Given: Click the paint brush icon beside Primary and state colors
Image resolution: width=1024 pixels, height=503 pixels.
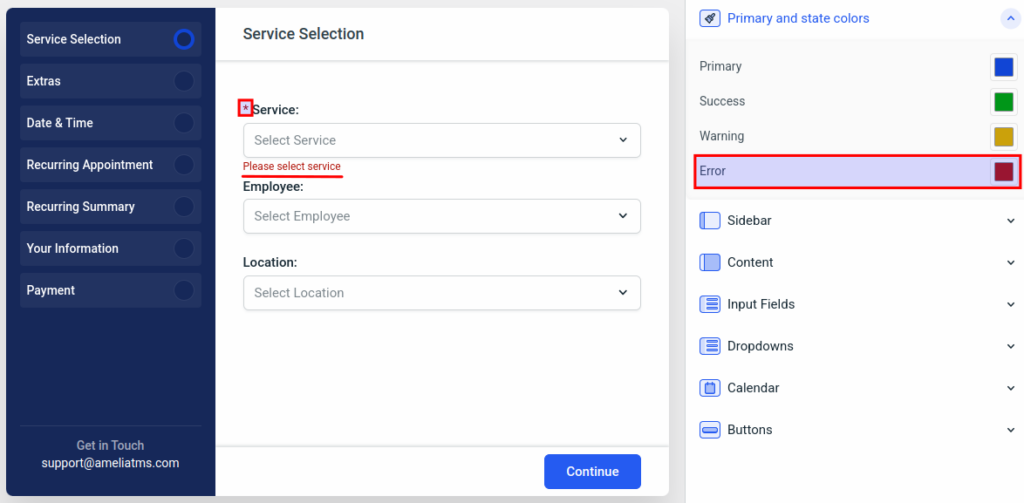Looking at the screenshot, I should (709, 18).
